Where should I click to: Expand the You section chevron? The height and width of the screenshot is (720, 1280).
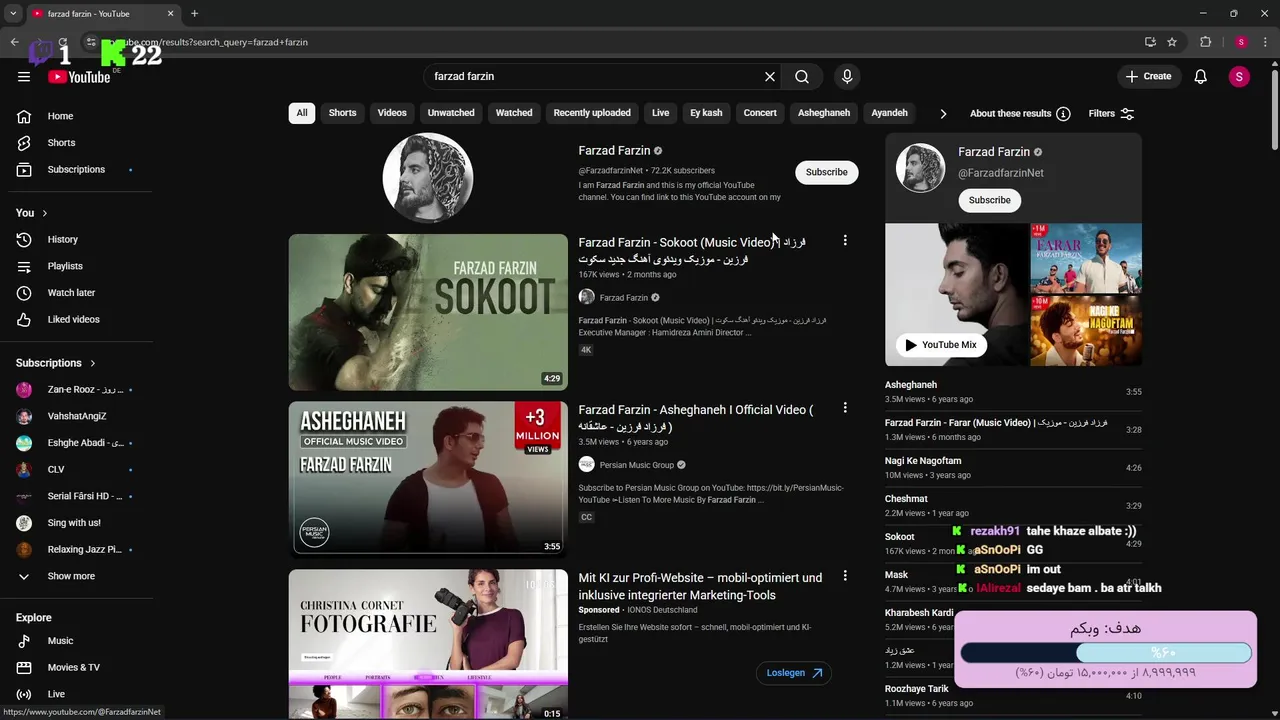coord(44,213)
